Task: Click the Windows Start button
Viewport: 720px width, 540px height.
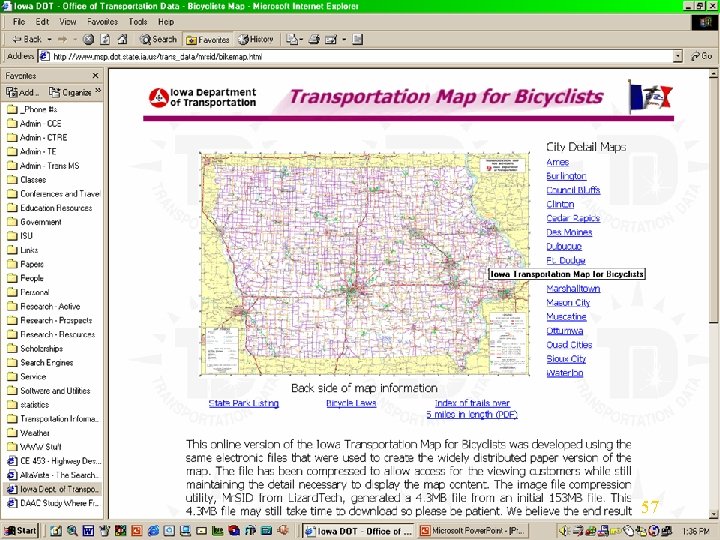Action: 20,530
